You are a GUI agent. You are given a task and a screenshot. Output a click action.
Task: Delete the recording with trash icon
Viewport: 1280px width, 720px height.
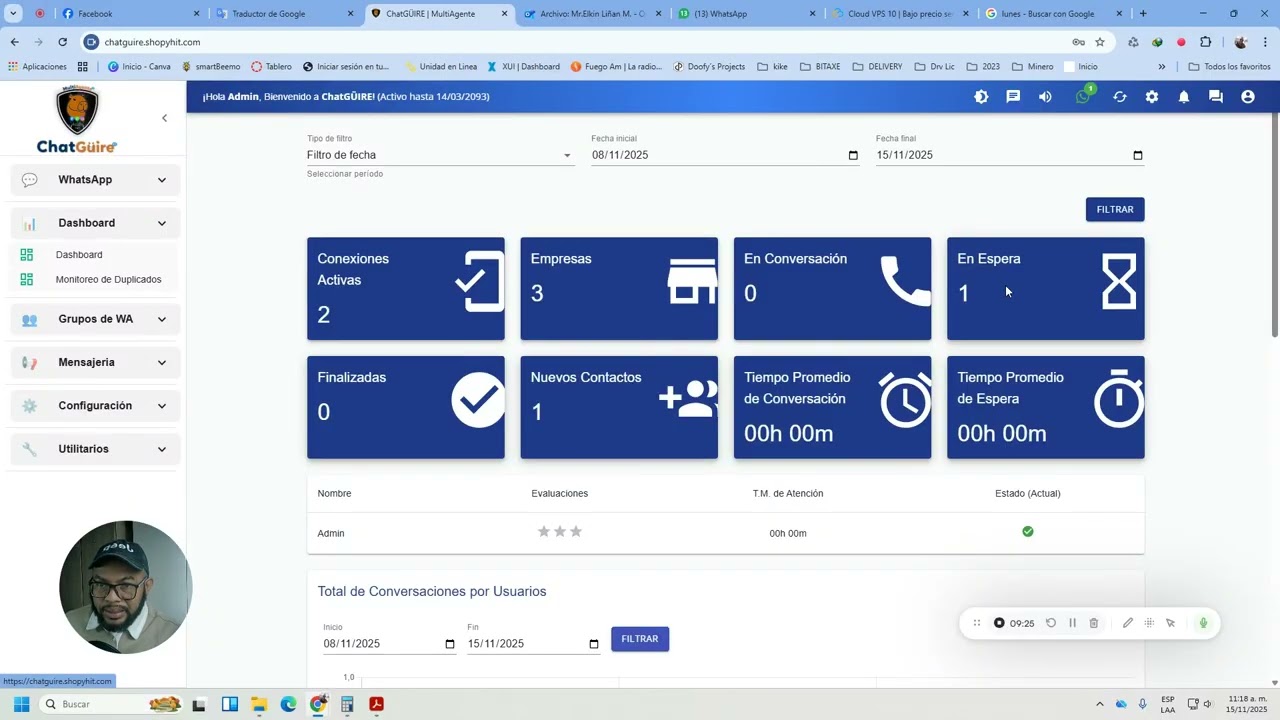[x=1094, y=623]
